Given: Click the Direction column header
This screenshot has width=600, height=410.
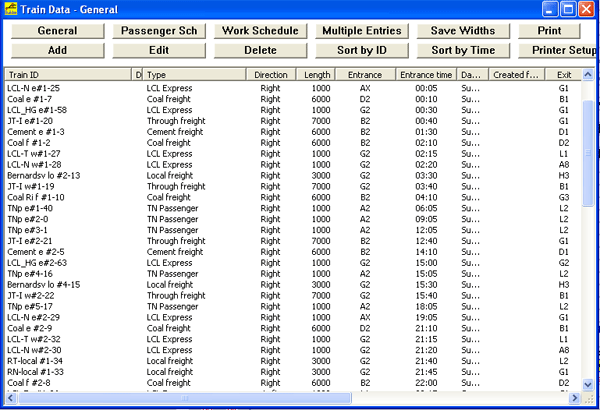Looking at the screenshot, I should click(271, 75).
